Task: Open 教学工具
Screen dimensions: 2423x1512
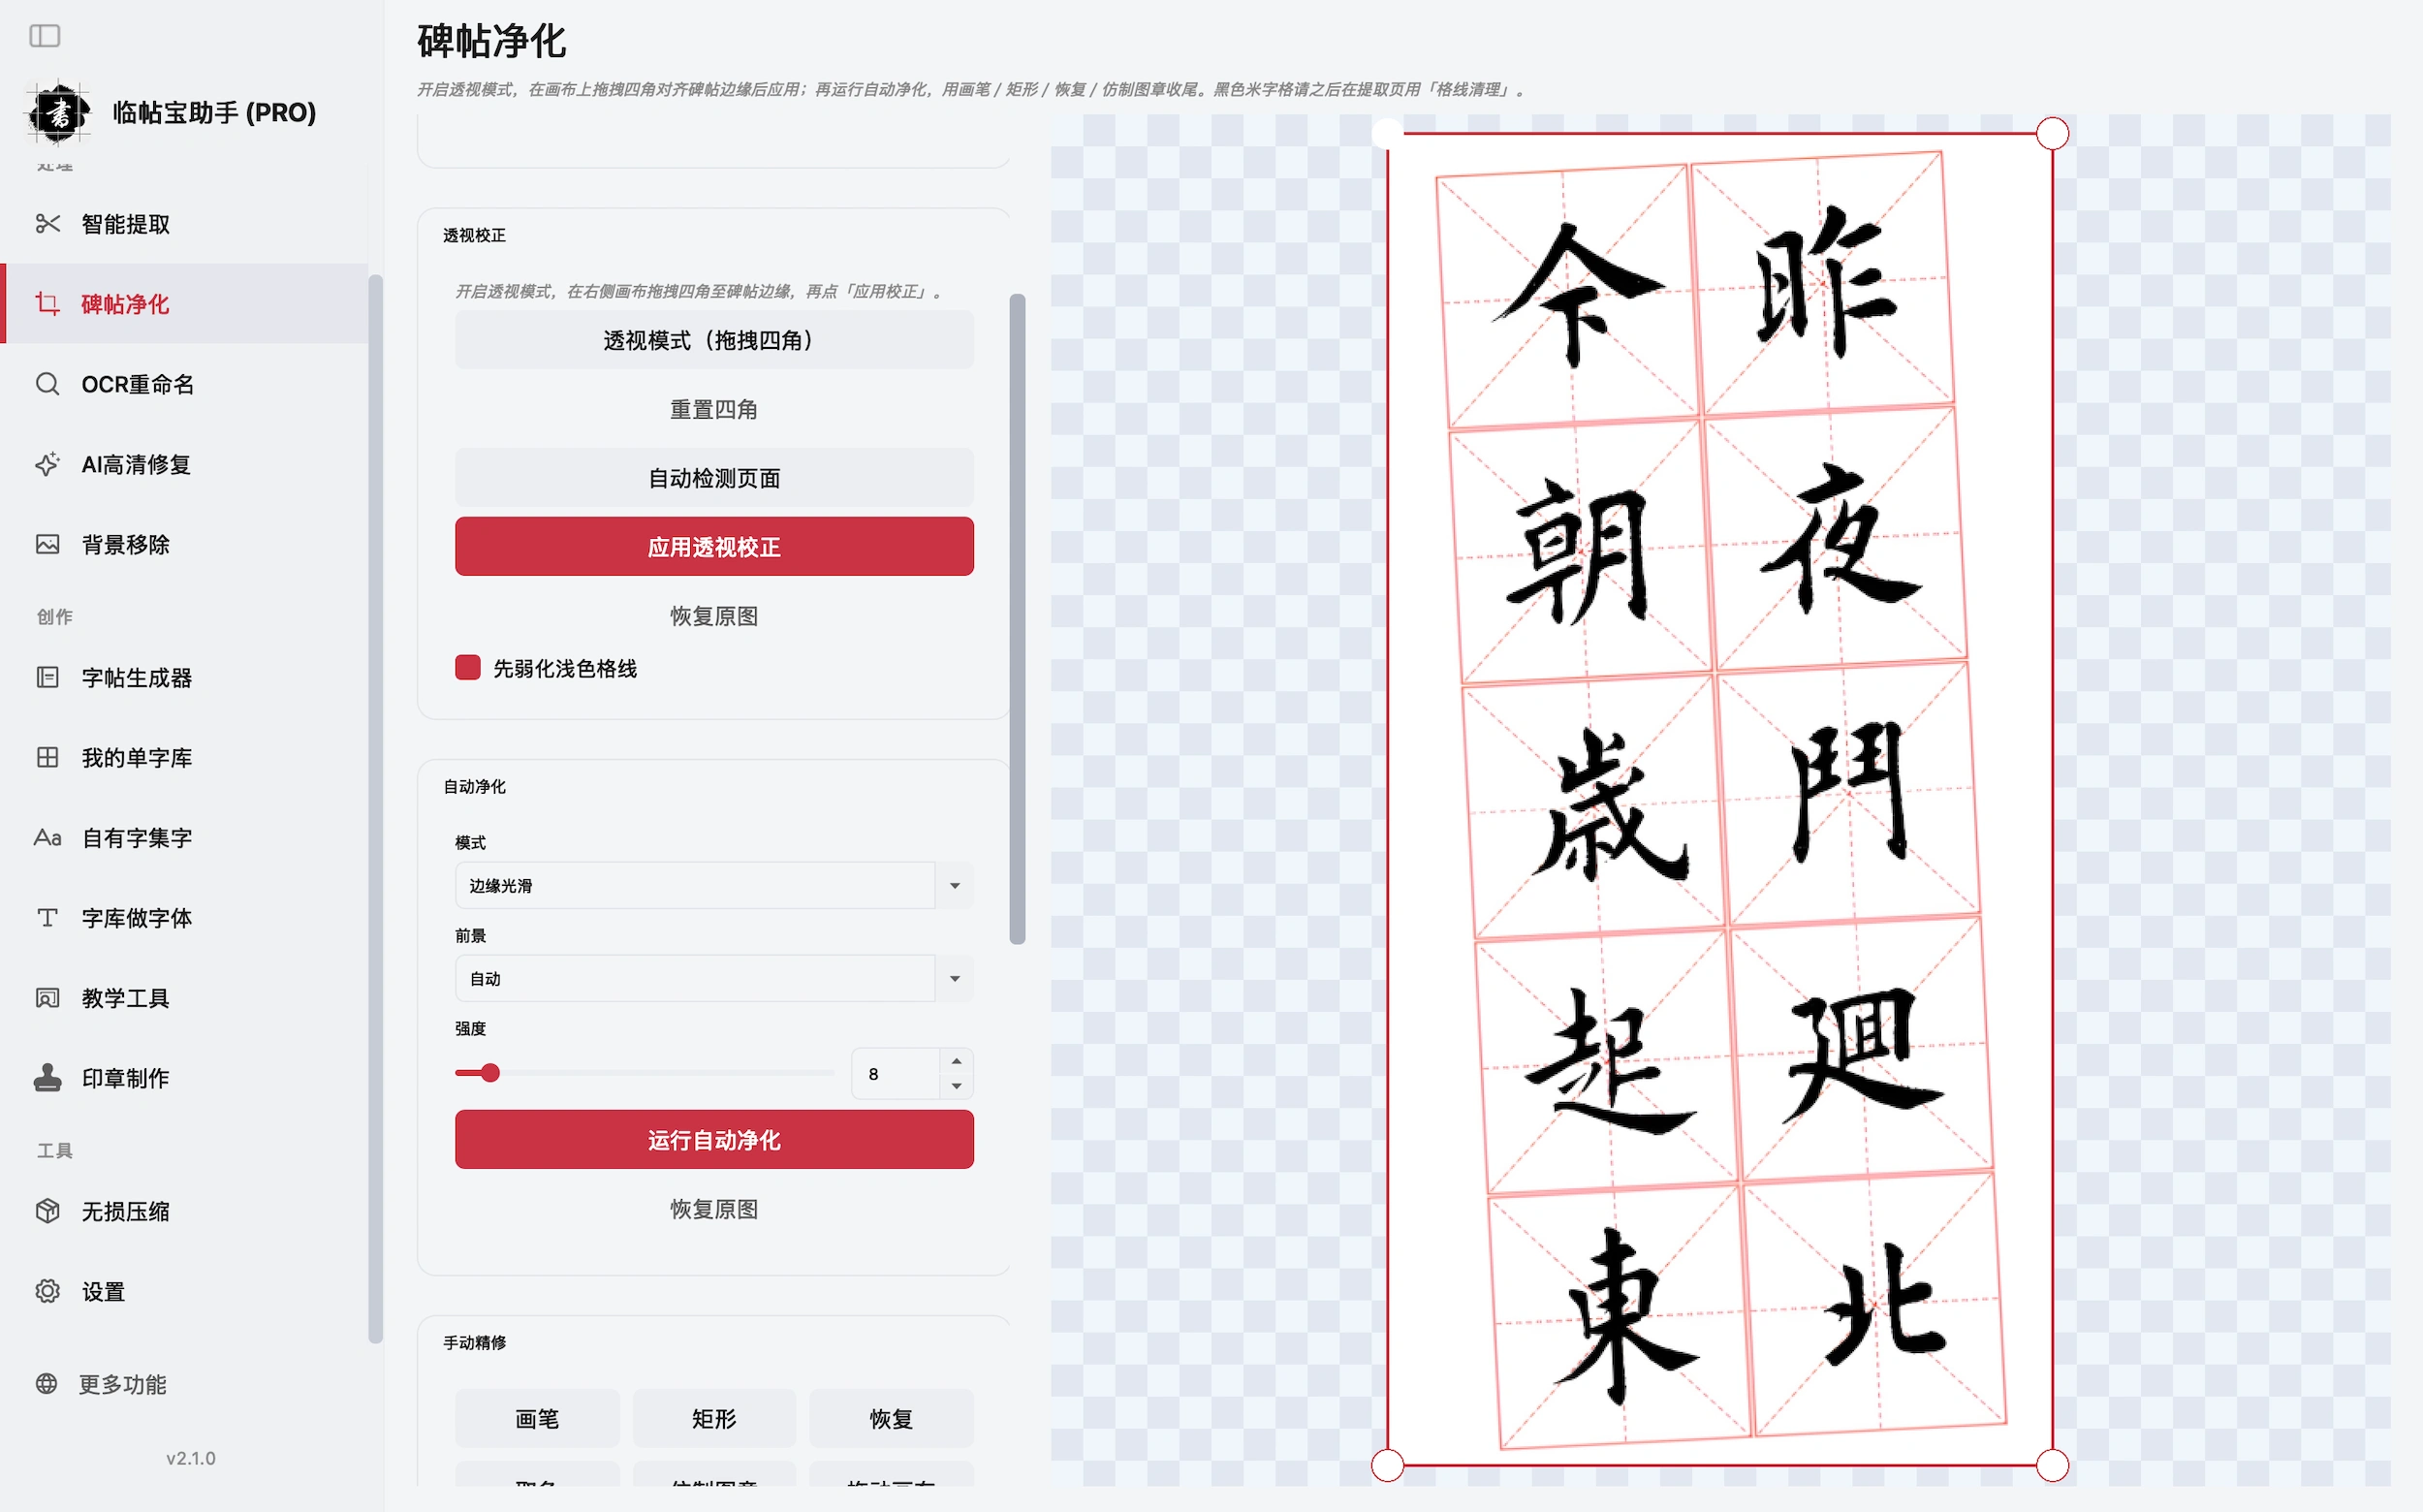Action: pyautogui.click(x=186, y=997)
